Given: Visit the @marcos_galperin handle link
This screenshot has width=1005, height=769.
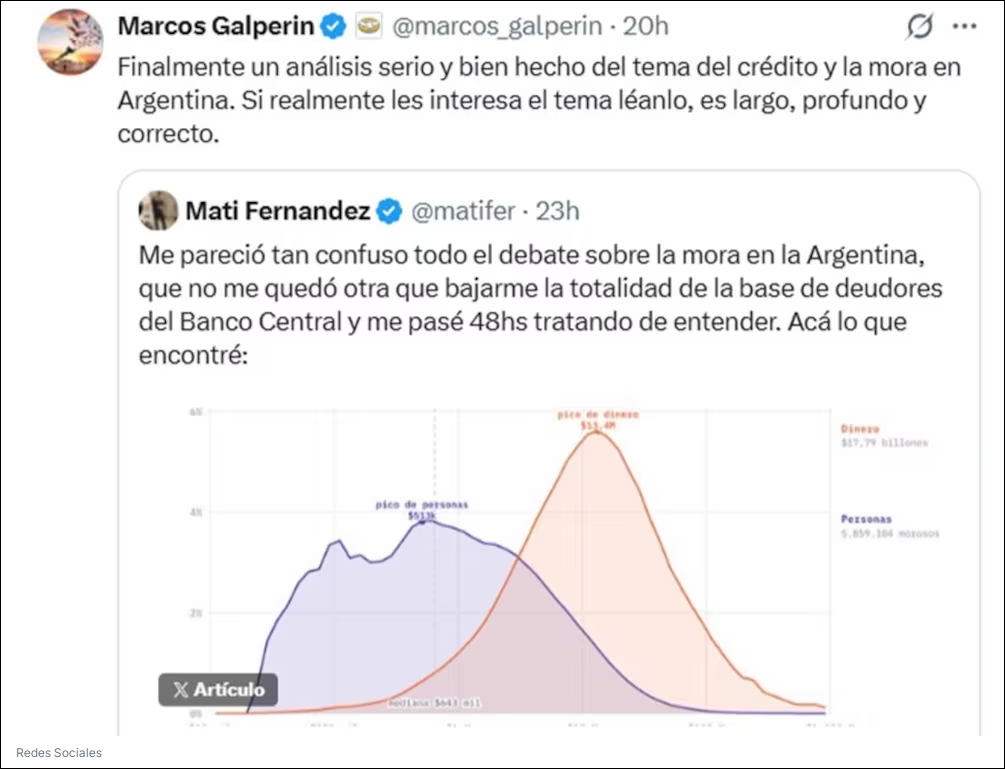Looking at the screenshot, I should pos(497,26).
